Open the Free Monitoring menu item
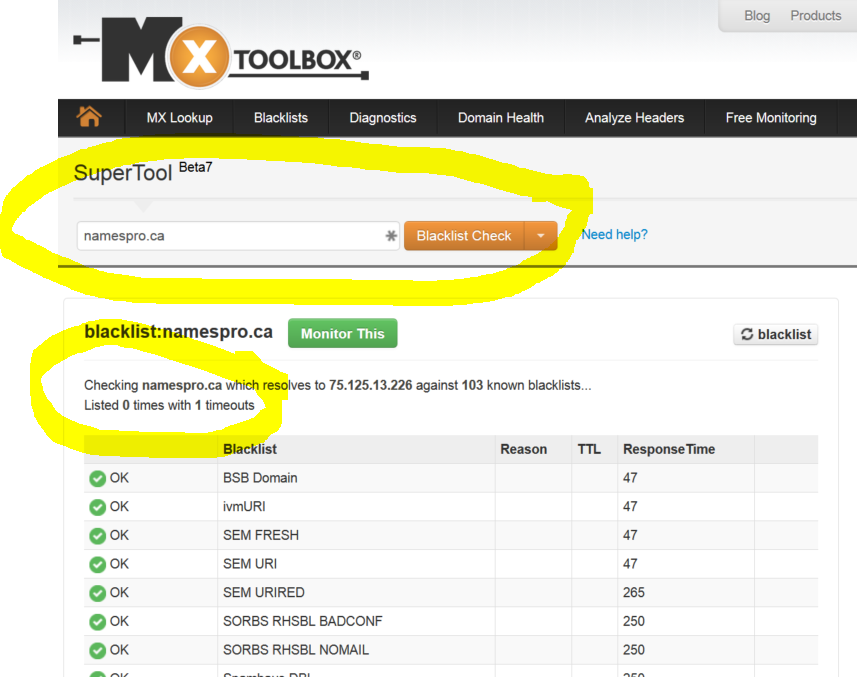The width and height of the screenshot is (857, 677). (771, 117)
